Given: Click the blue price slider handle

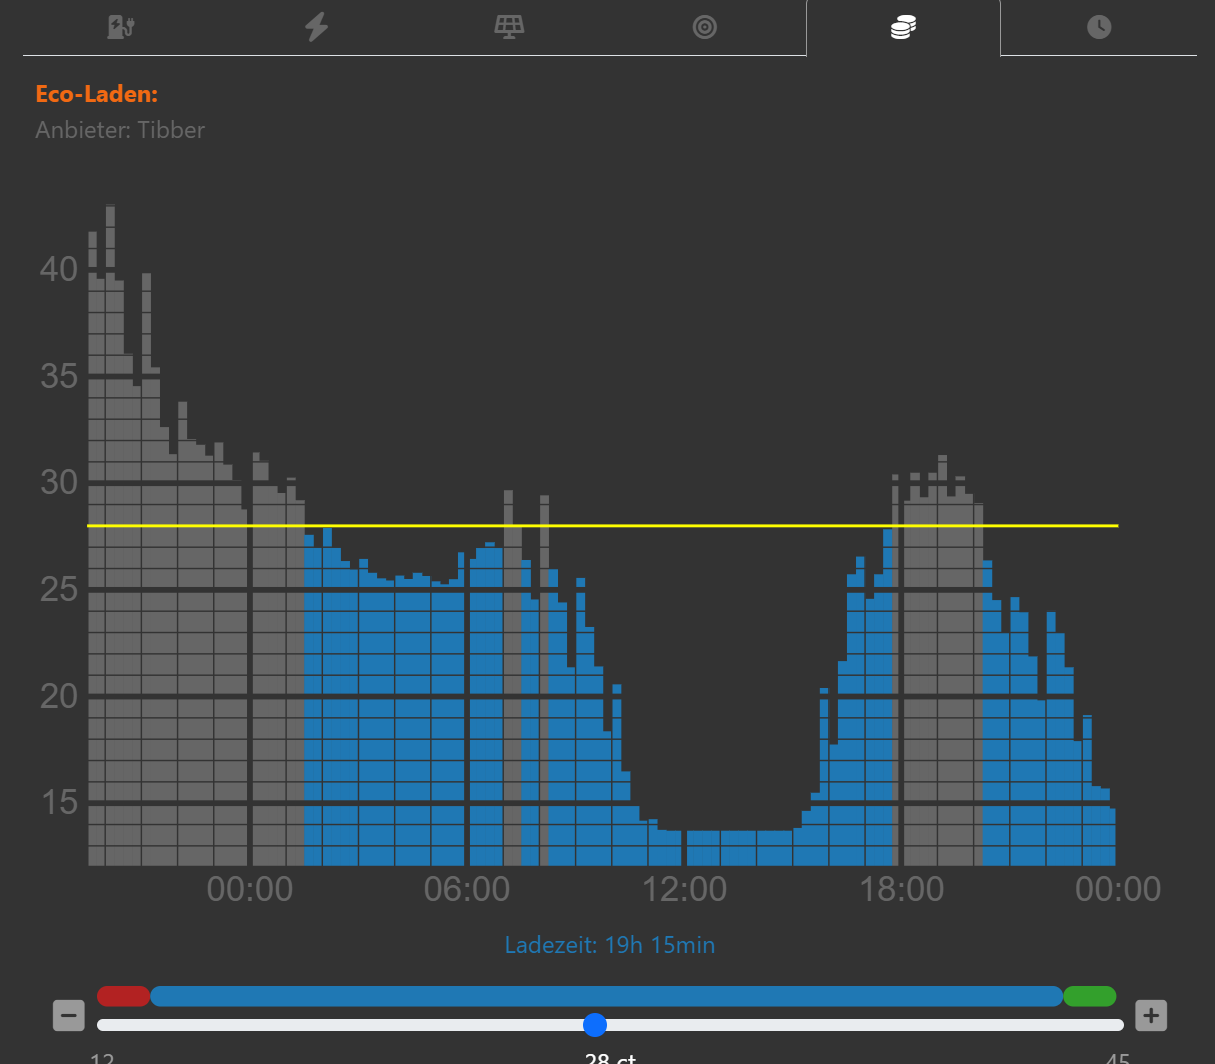Looking at the screenshot, I should click(x=595, y=1025).
